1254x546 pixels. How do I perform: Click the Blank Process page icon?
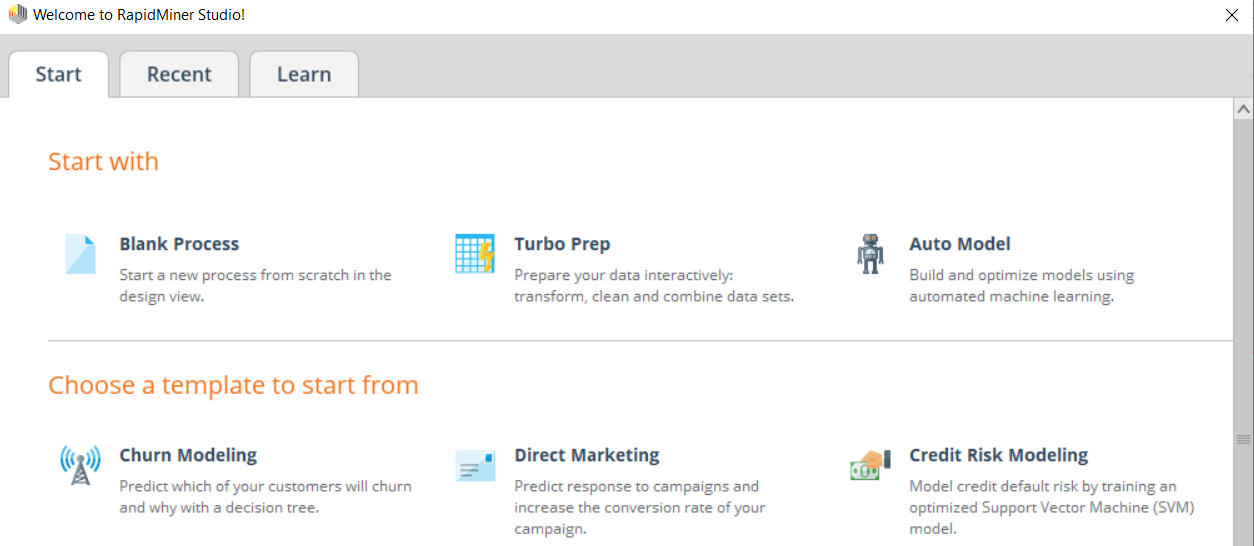tap(80, 254)
